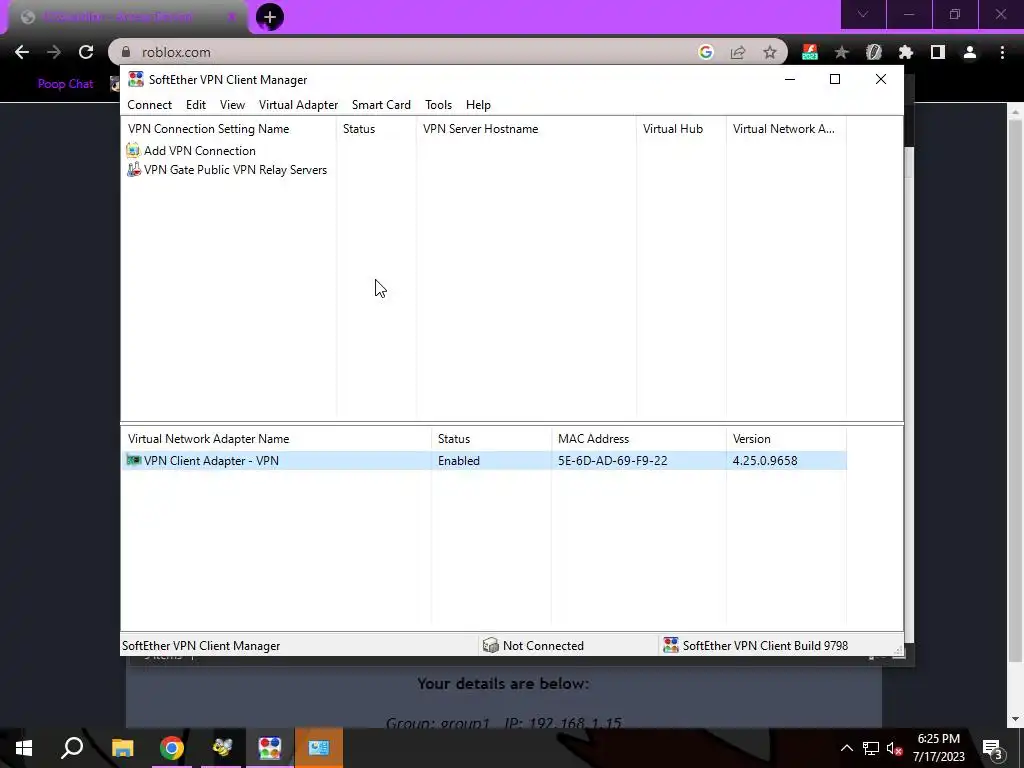Image resolution: width=1024 pixels, height=768 pixels.
Task: Click the grey star extension icon
Action: click(842, 52)
